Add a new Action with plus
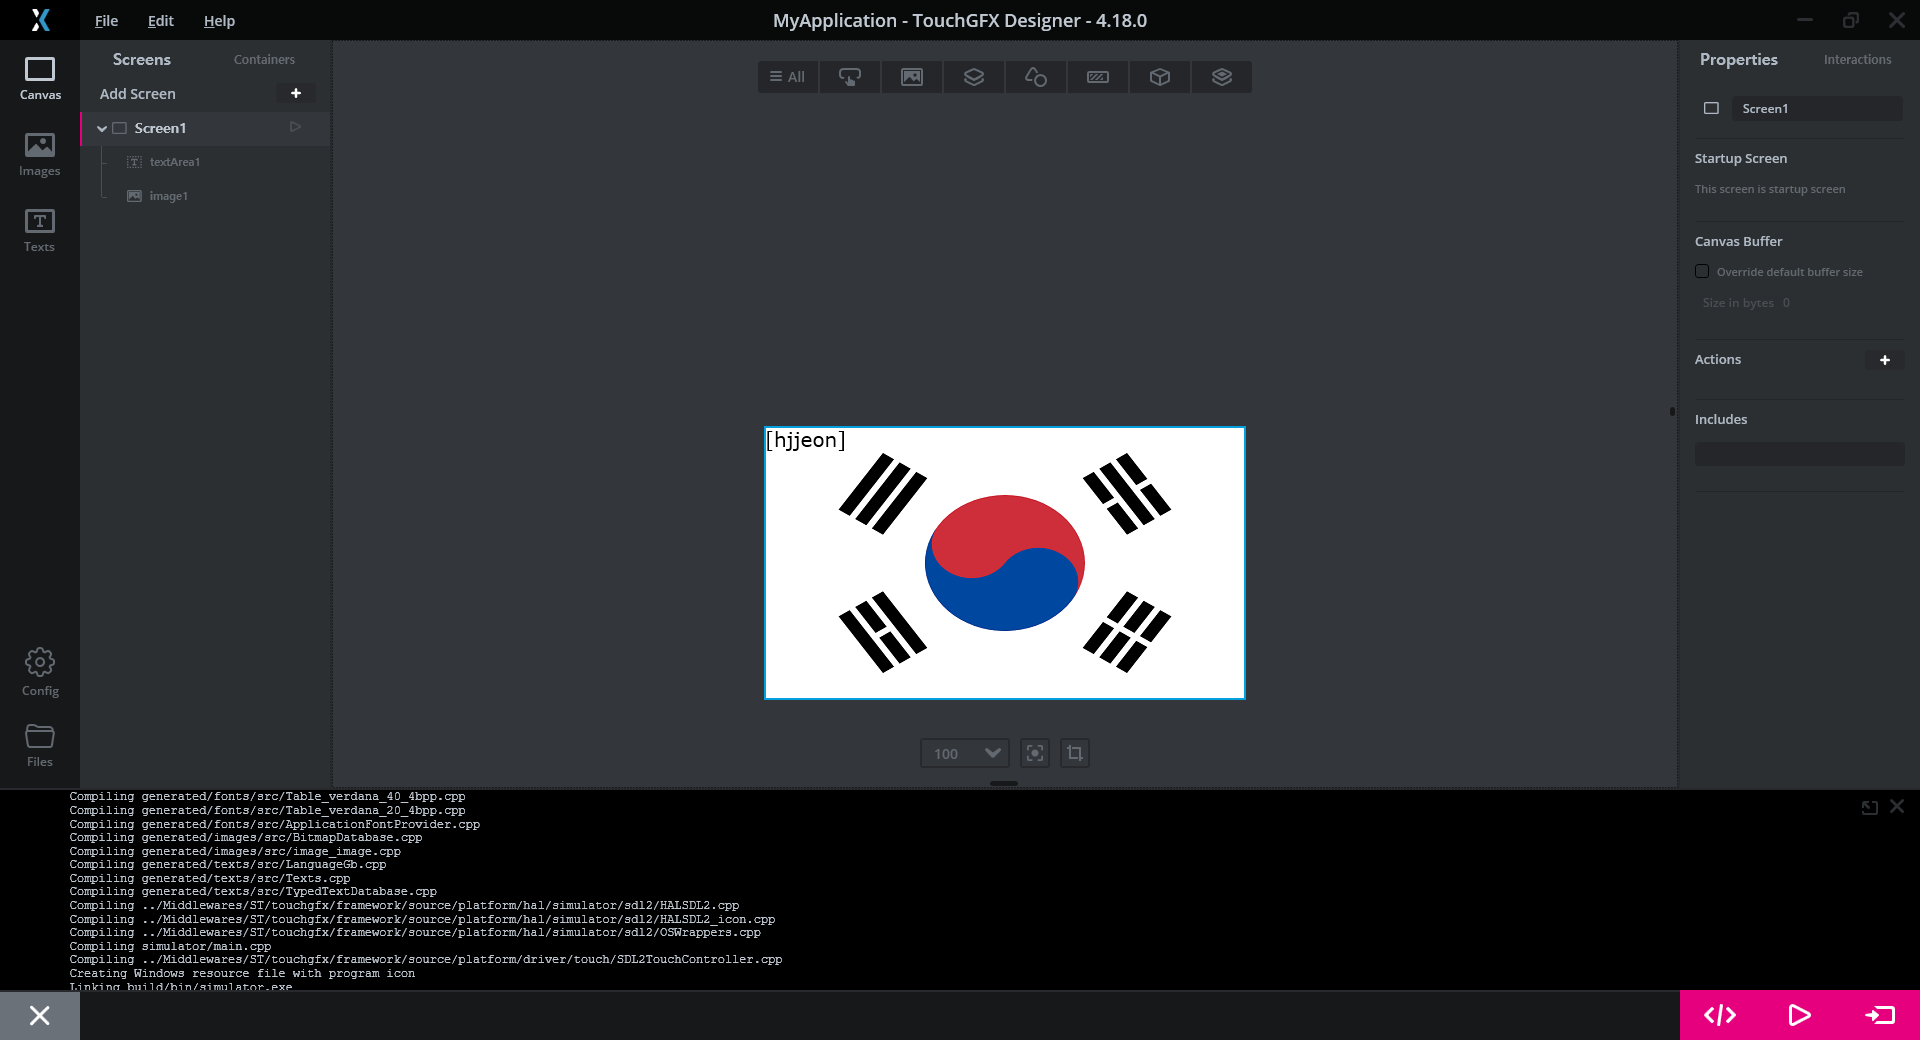The width and height of the screenshot is (1920, 1040). (1885, 360)
